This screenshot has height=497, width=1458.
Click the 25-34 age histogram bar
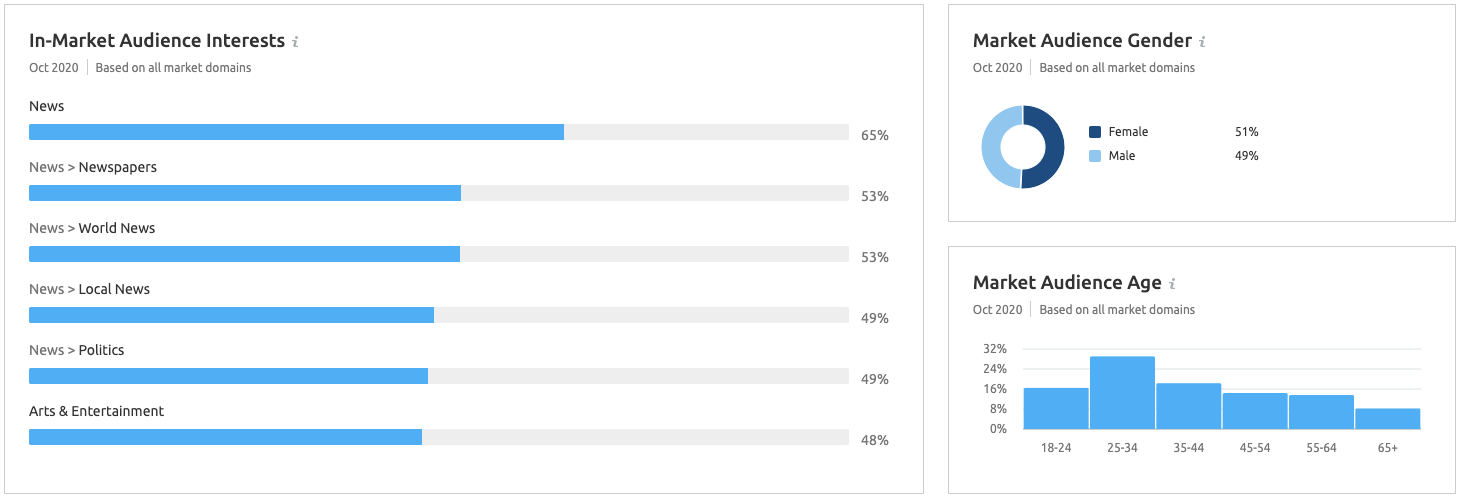[x=1122, y=393]
